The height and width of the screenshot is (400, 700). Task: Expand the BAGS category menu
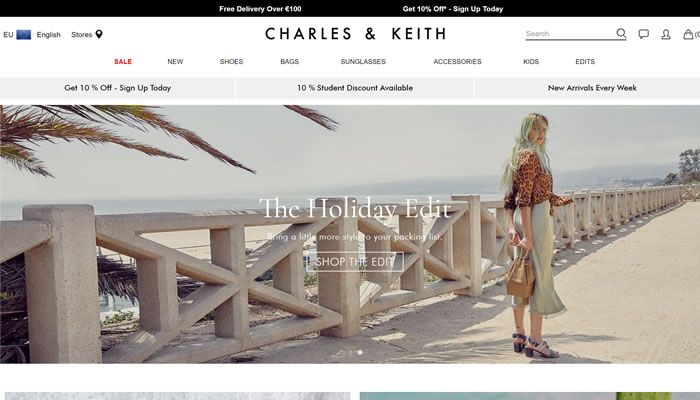click(x=289, y=62)
